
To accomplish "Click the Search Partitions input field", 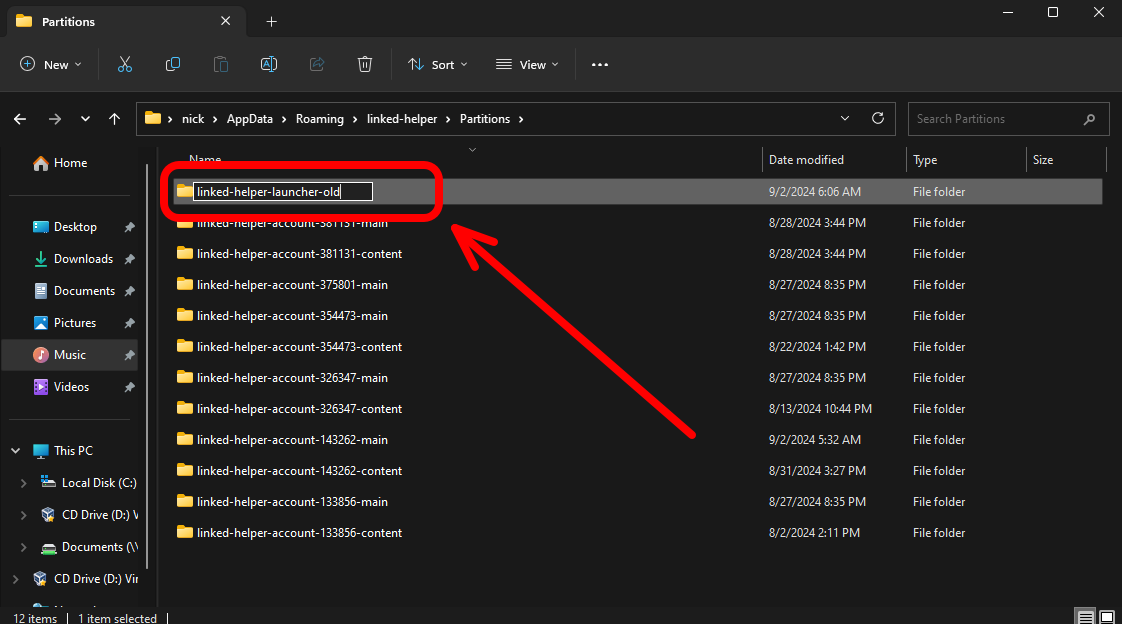I will coord(995,119).
